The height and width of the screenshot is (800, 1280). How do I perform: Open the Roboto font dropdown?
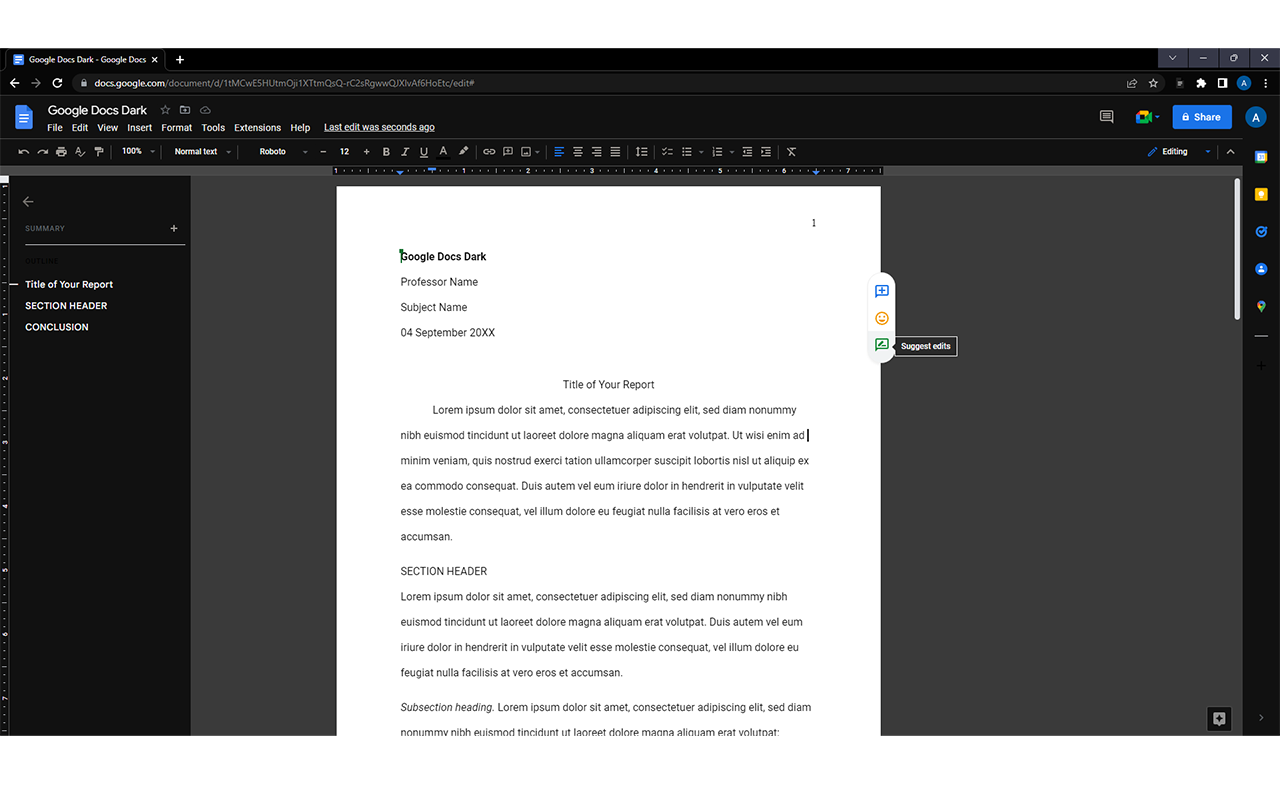pos(283,152)
